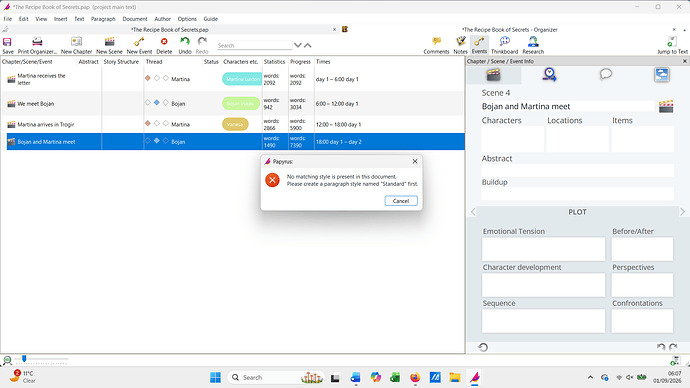Click the Abstract text field
Image resolution: width=690 pixels, height=388 pixels.
[577, 170]
